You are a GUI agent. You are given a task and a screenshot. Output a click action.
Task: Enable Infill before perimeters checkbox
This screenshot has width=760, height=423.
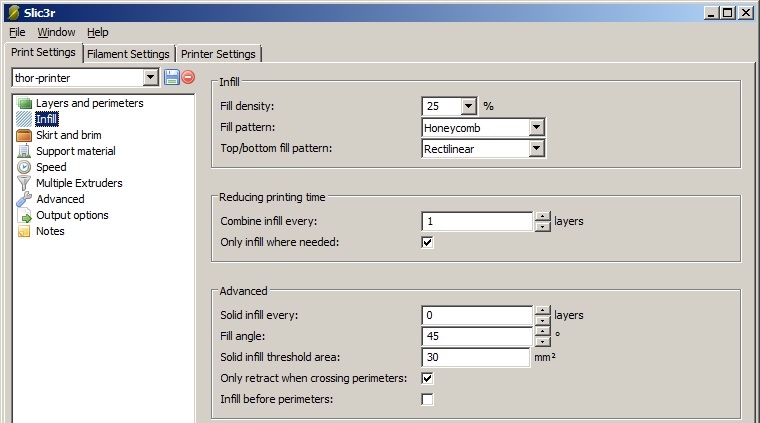[x=427, y=399]
